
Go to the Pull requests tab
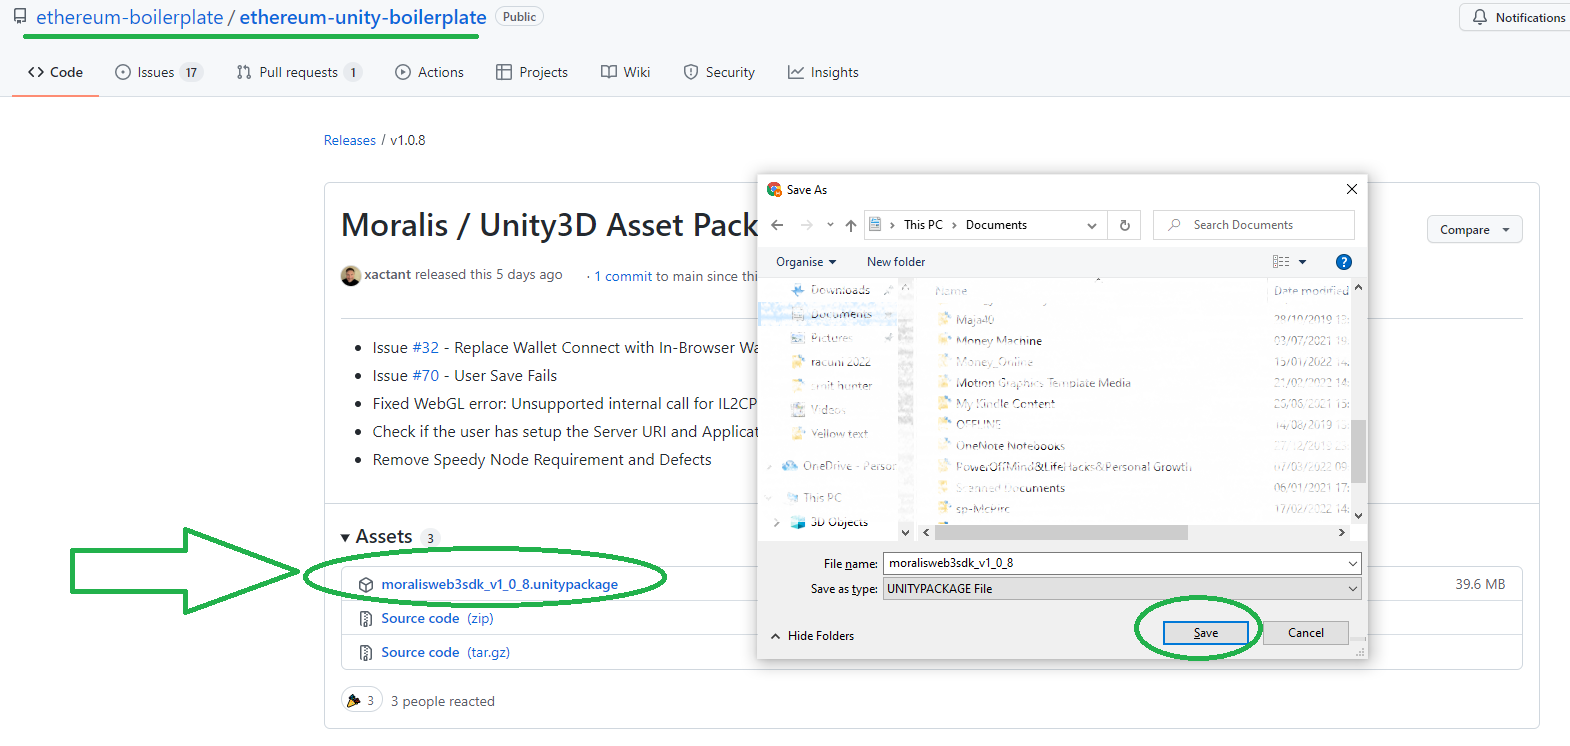pos(298,72)
